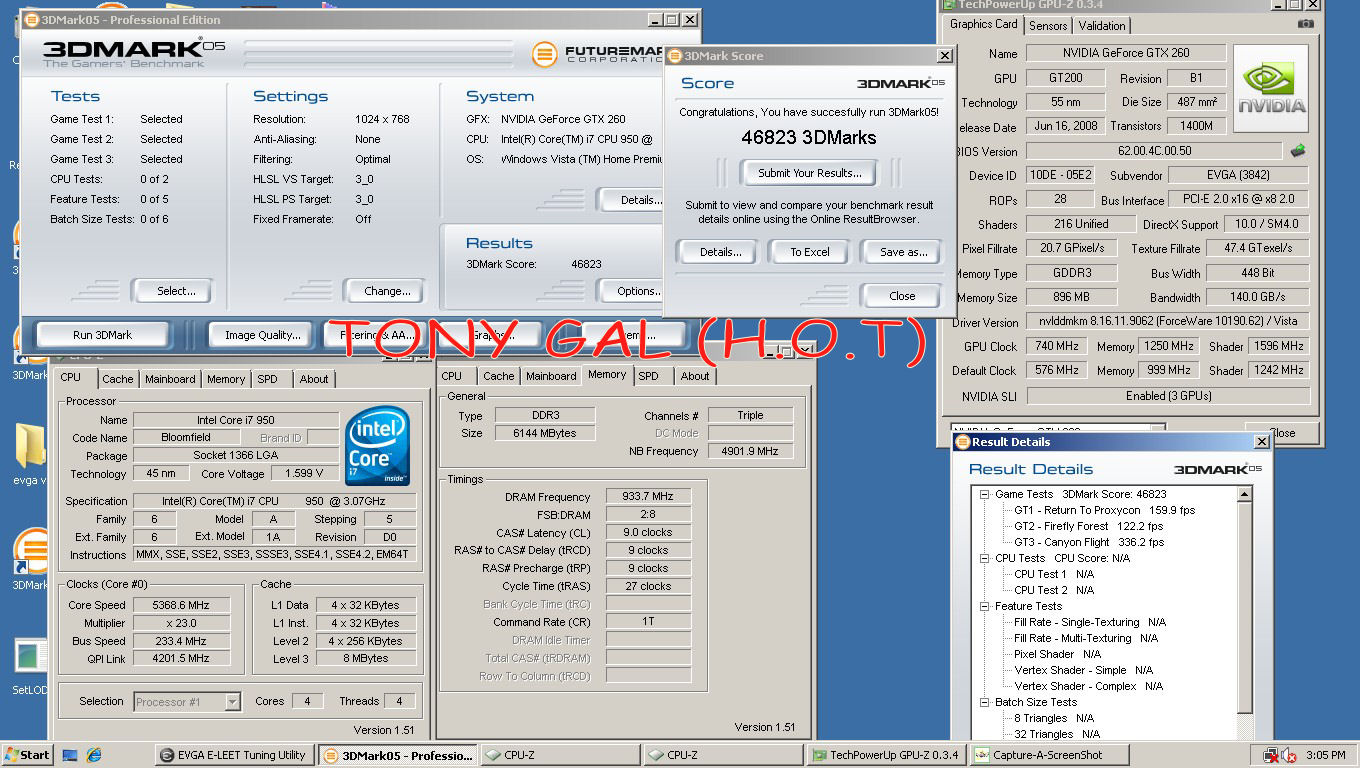The width and height of the screenshot is (1360, 768).
Task: Select GT2 - Firefly Forest tree row
Action: 1089,526
